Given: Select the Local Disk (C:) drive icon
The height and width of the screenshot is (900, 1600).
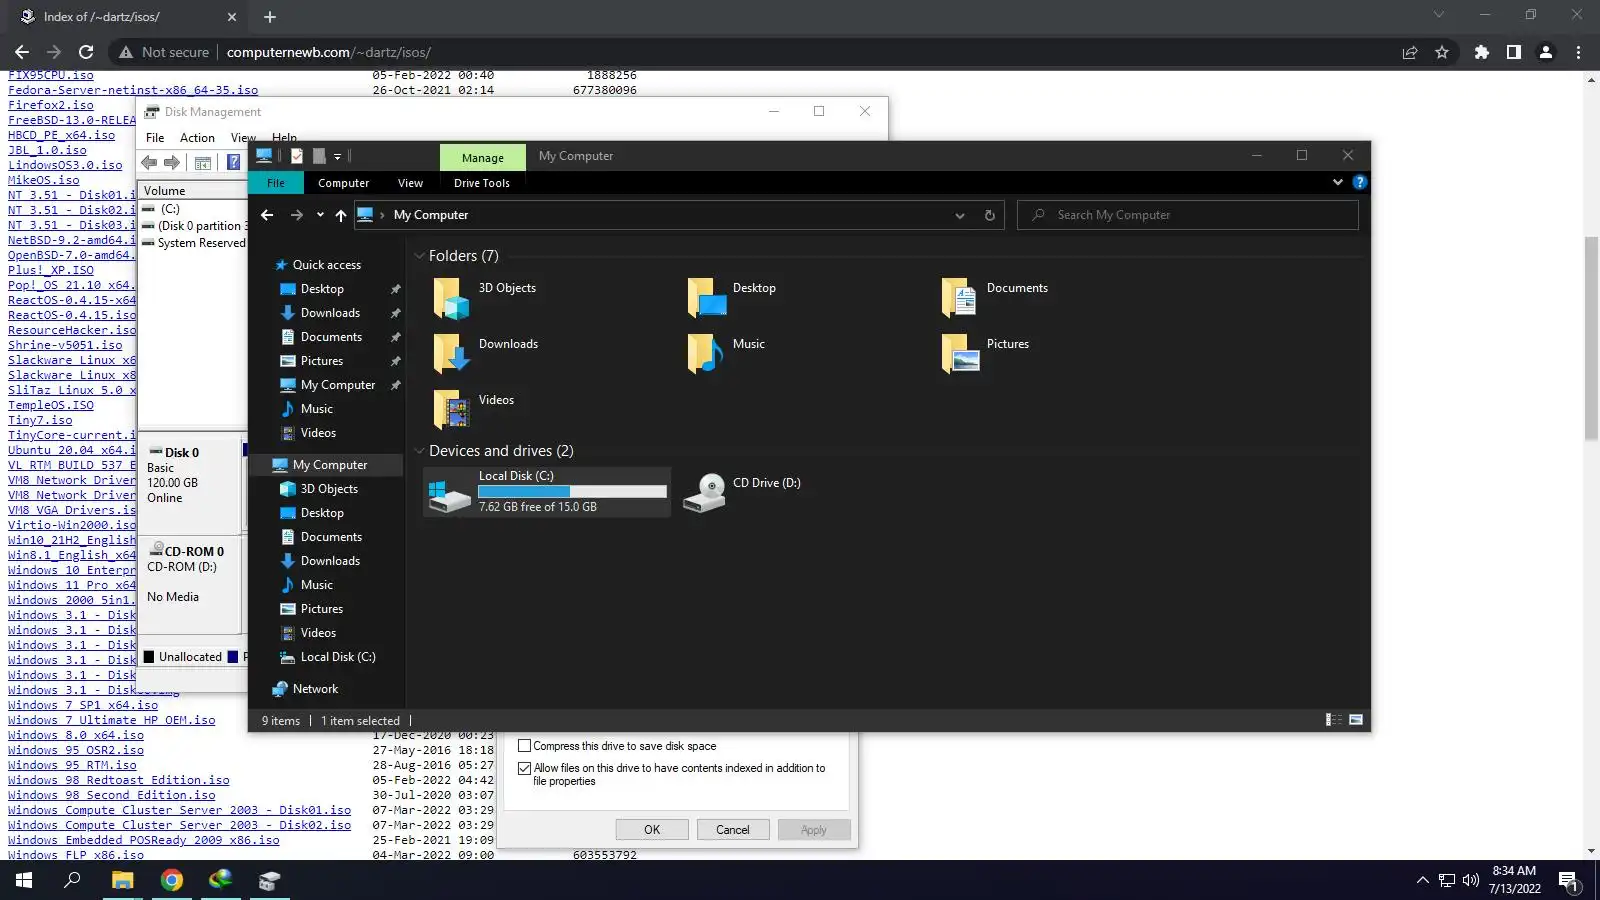Looking at the screenshot, I should (449, 496).
